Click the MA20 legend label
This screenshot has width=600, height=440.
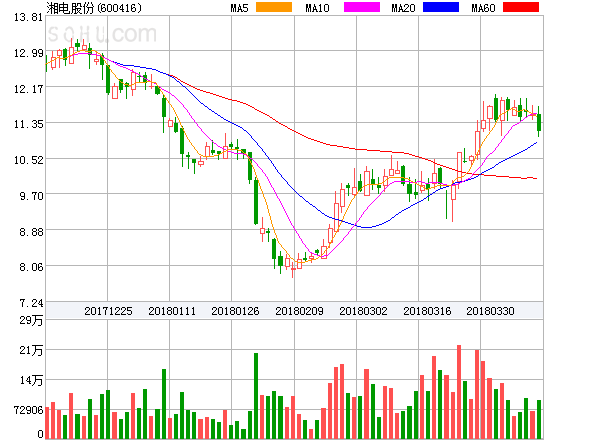pyautogui.click(x=403, y=8)
